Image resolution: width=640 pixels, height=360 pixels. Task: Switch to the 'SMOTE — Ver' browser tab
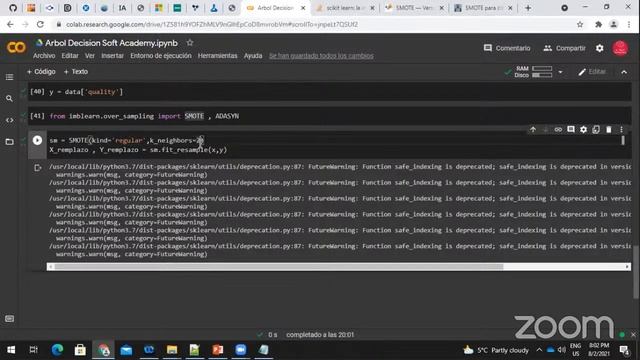point(414,8)
